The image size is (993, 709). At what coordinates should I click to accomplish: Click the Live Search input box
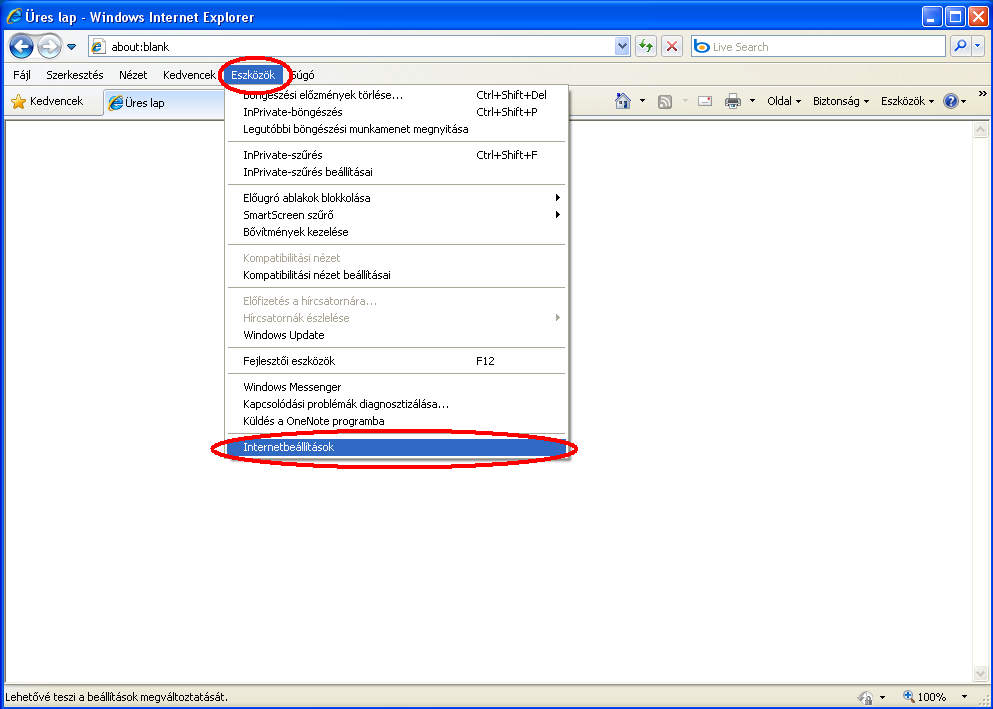(818, 46)
